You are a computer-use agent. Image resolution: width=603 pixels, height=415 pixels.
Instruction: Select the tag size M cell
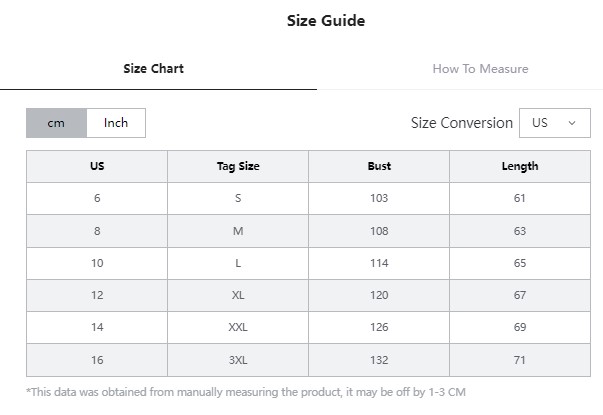tap(238, 231)
